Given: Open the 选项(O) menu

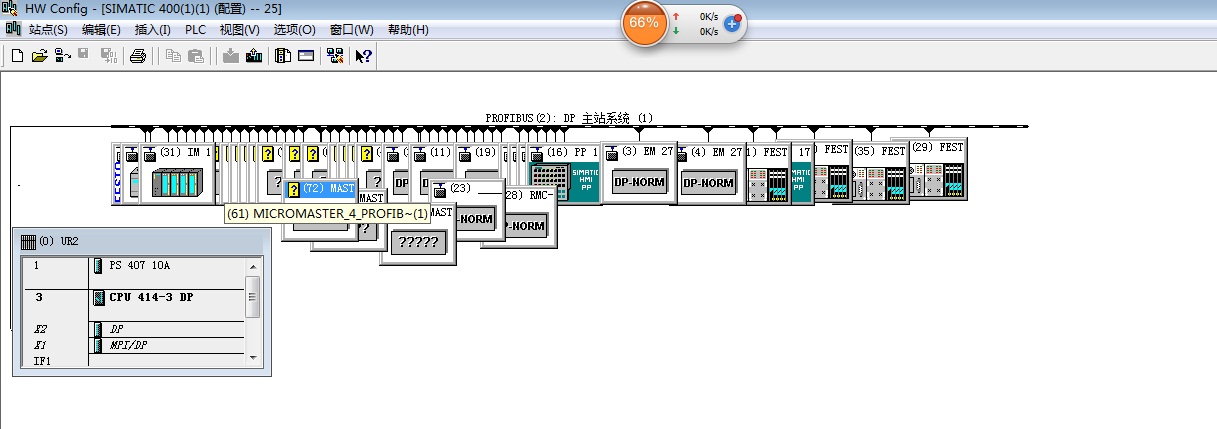Looking at the screenshot, I should [294, 30].
